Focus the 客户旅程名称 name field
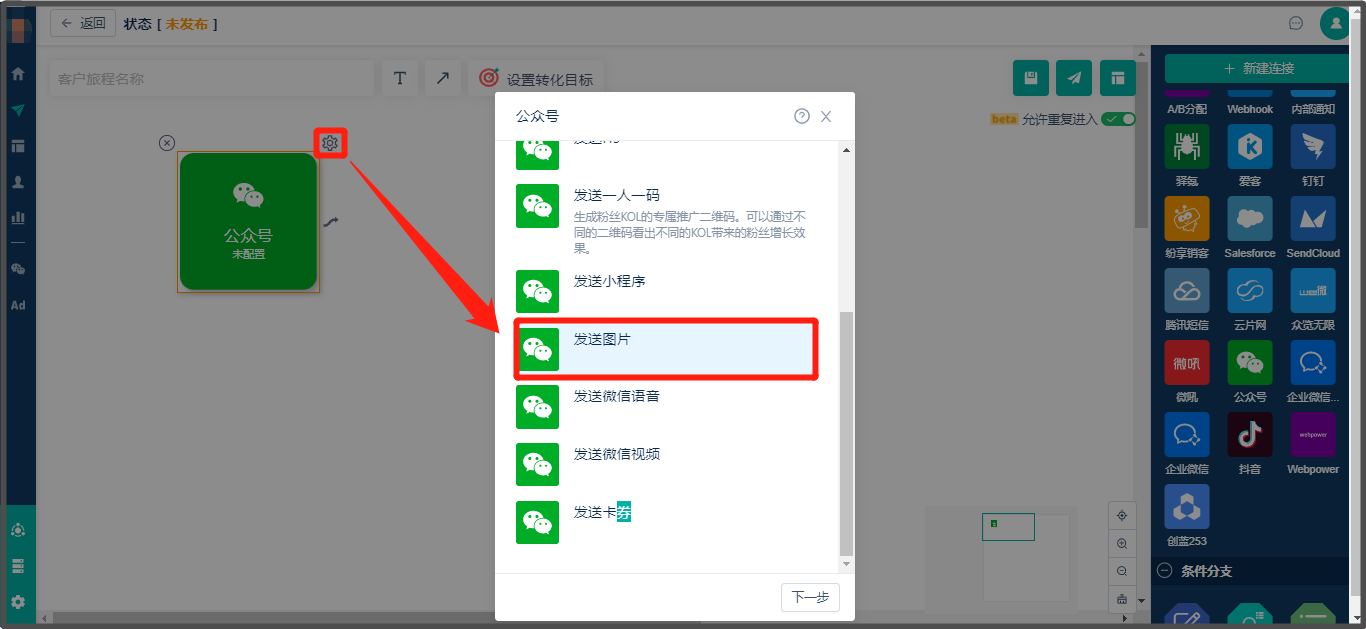The height and width of the screenshot is (629, 1366). pyautogui.click(x=211, y=78)
